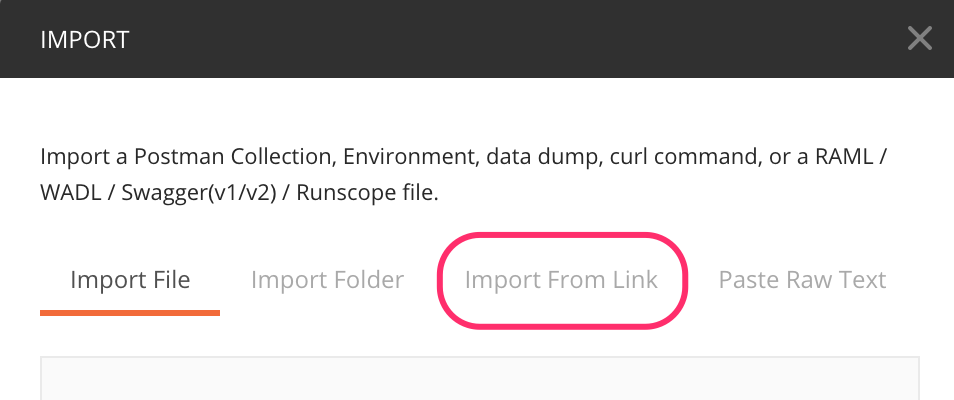The image size is (954, 400).
Task: Go to the Paste Raw Text tab
Action: pyautogui.click(x=802, y=279)
